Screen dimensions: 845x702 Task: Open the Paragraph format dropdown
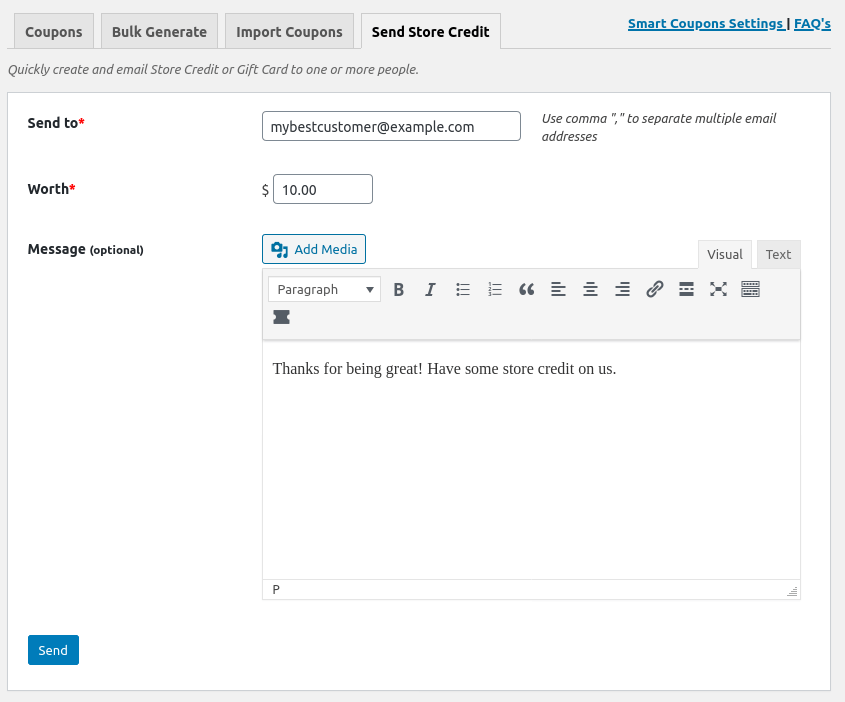coord(324,290)
